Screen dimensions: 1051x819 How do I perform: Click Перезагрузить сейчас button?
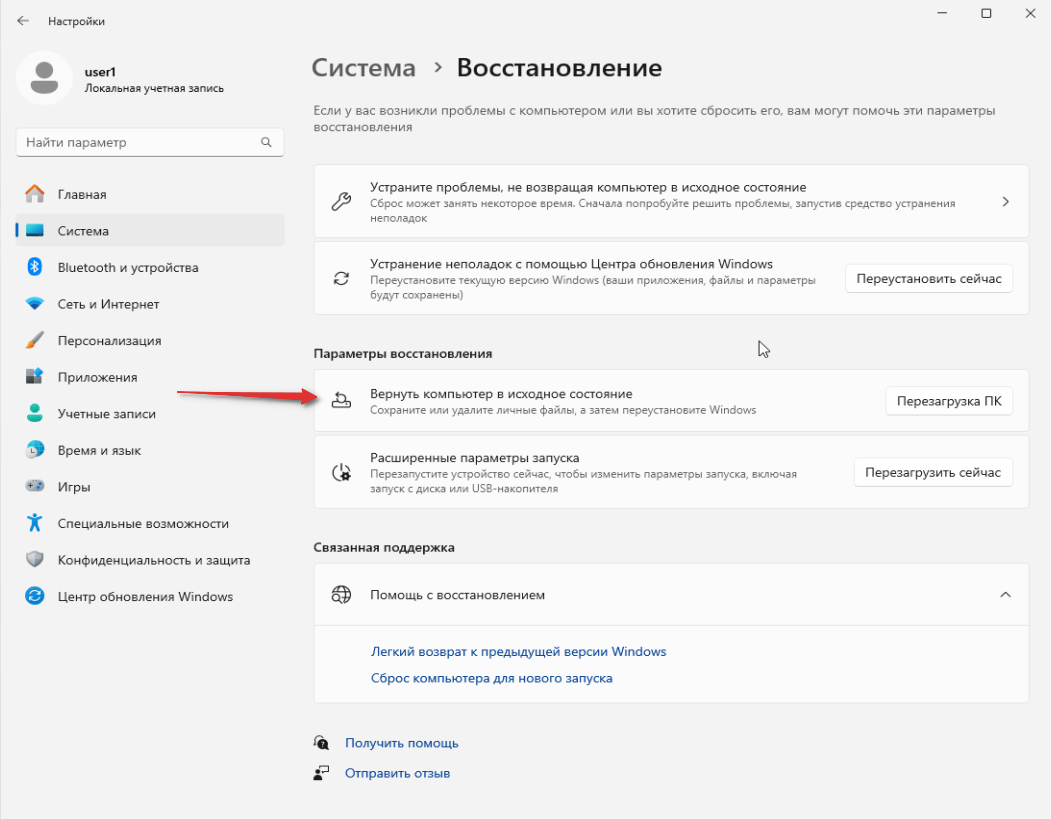(933, 472)
